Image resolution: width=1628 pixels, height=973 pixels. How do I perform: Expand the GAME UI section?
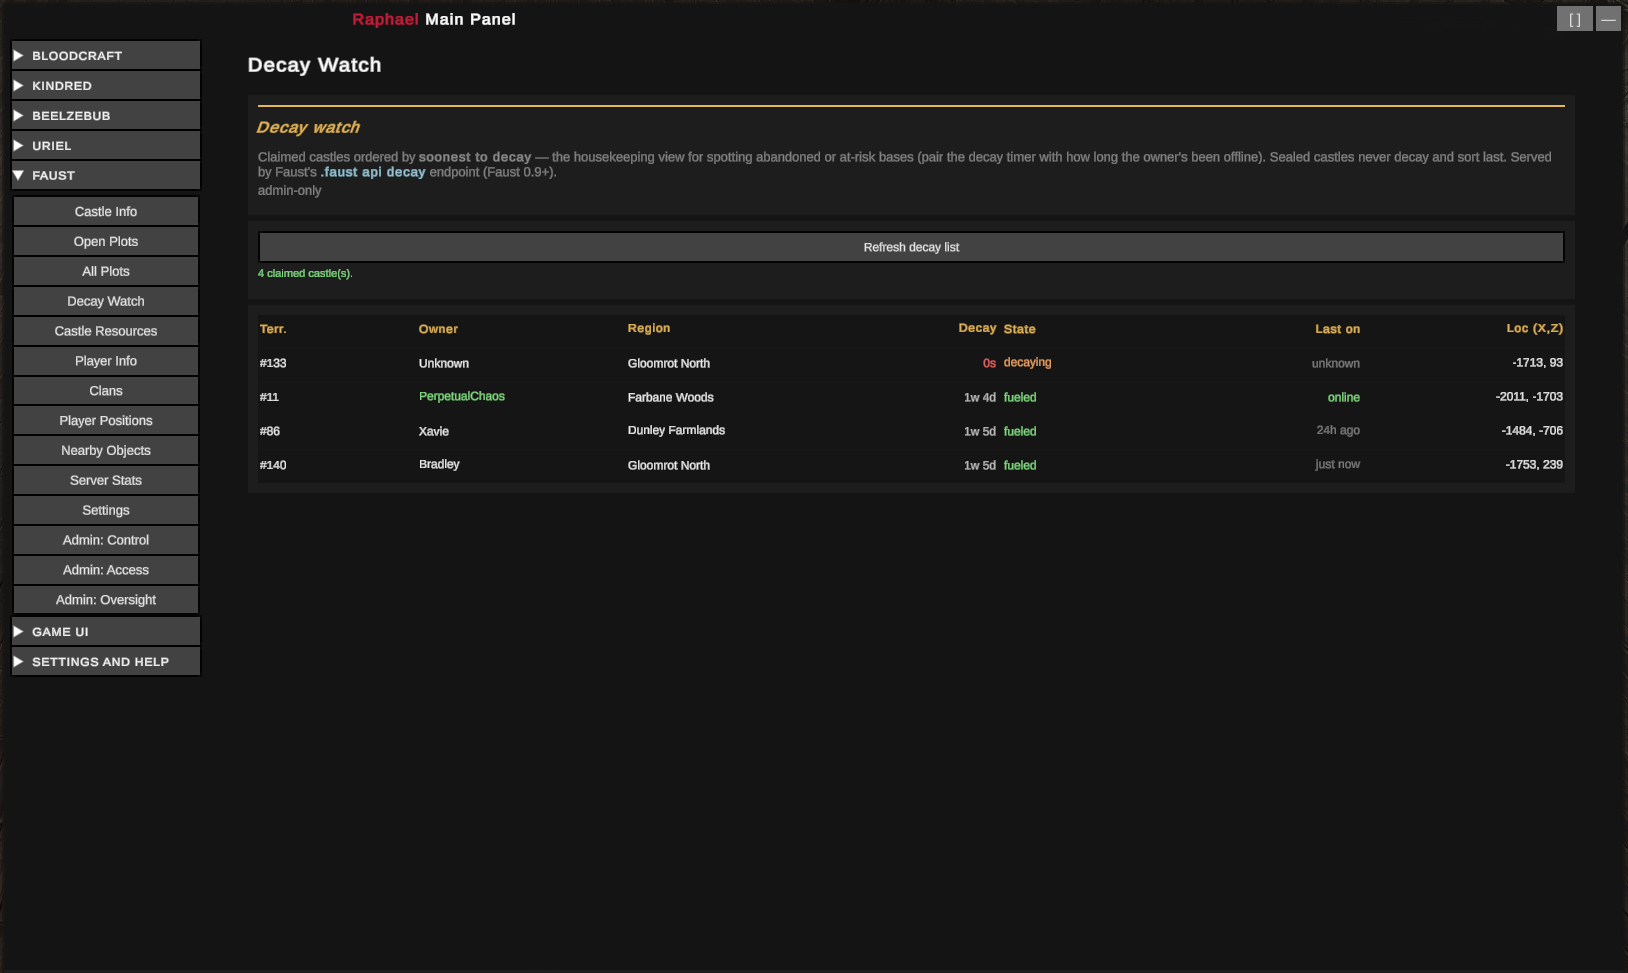(x=106, y=631)
